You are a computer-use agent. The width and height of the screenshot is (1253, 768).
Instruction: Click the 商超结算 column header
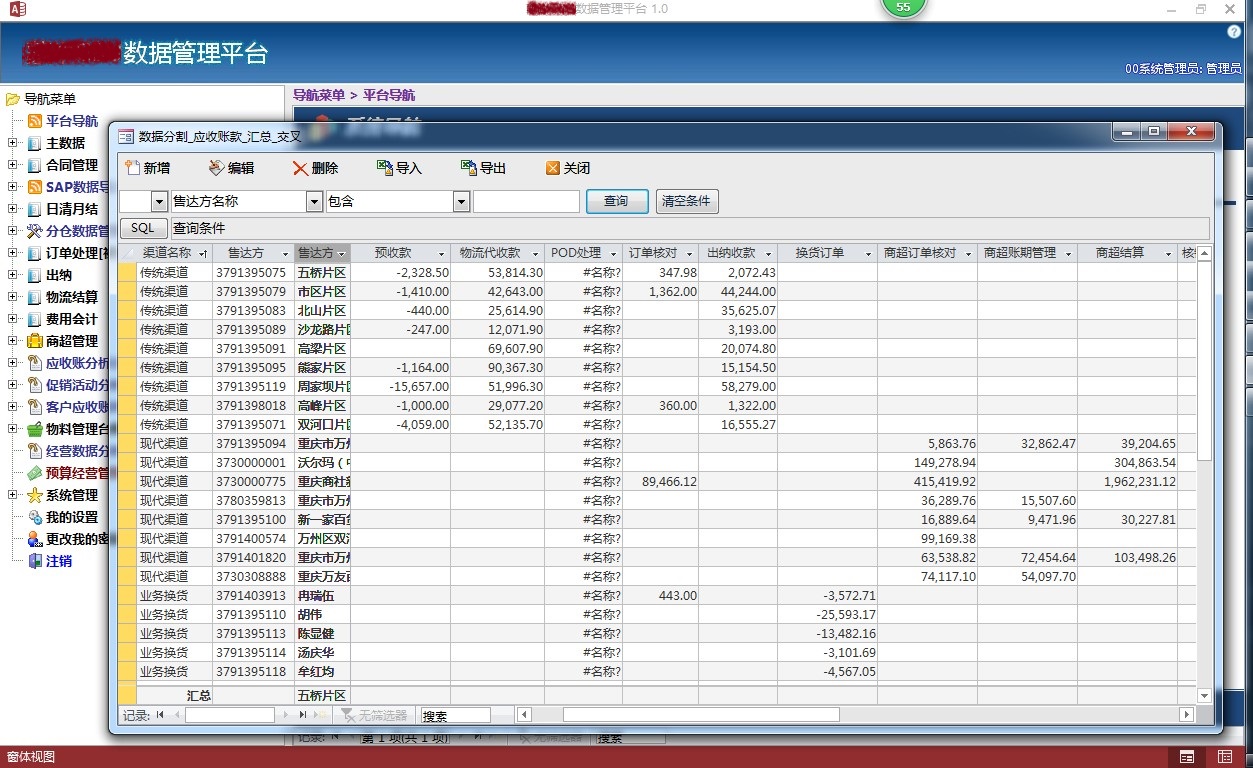click(1127, 253)
